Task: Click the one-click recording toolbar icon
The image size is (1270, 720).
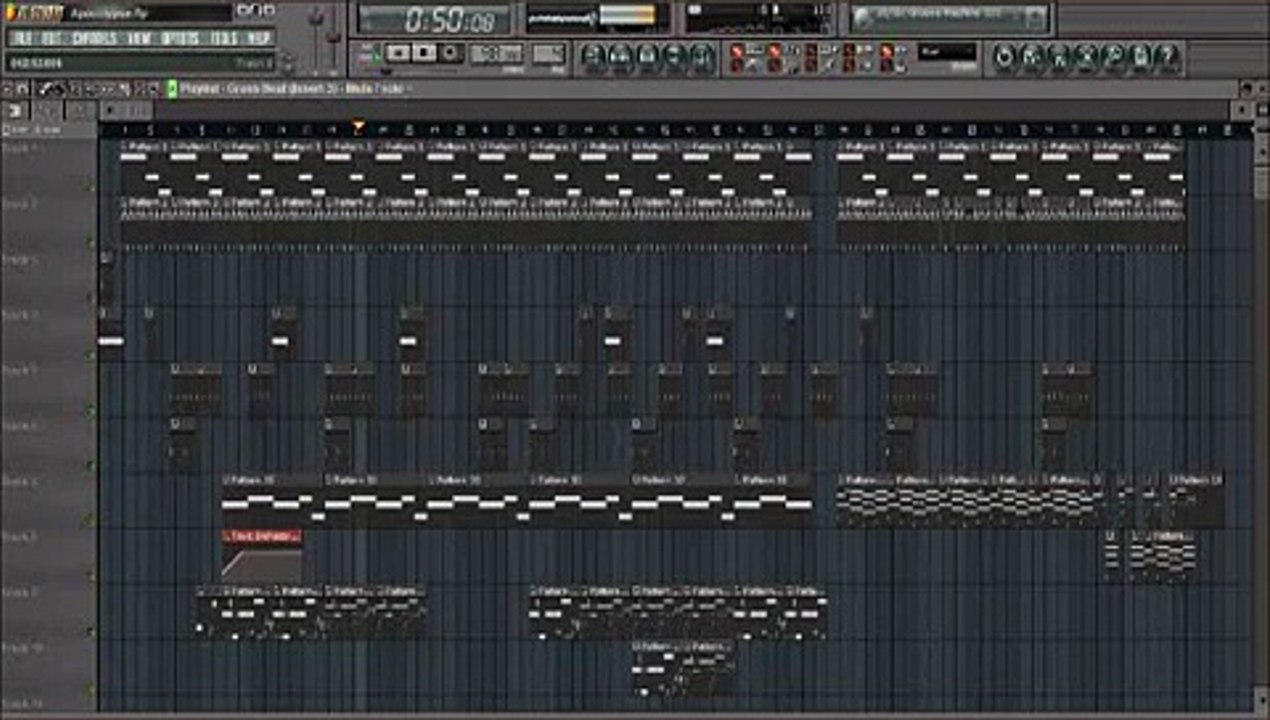Action: tap(1113, 58)
